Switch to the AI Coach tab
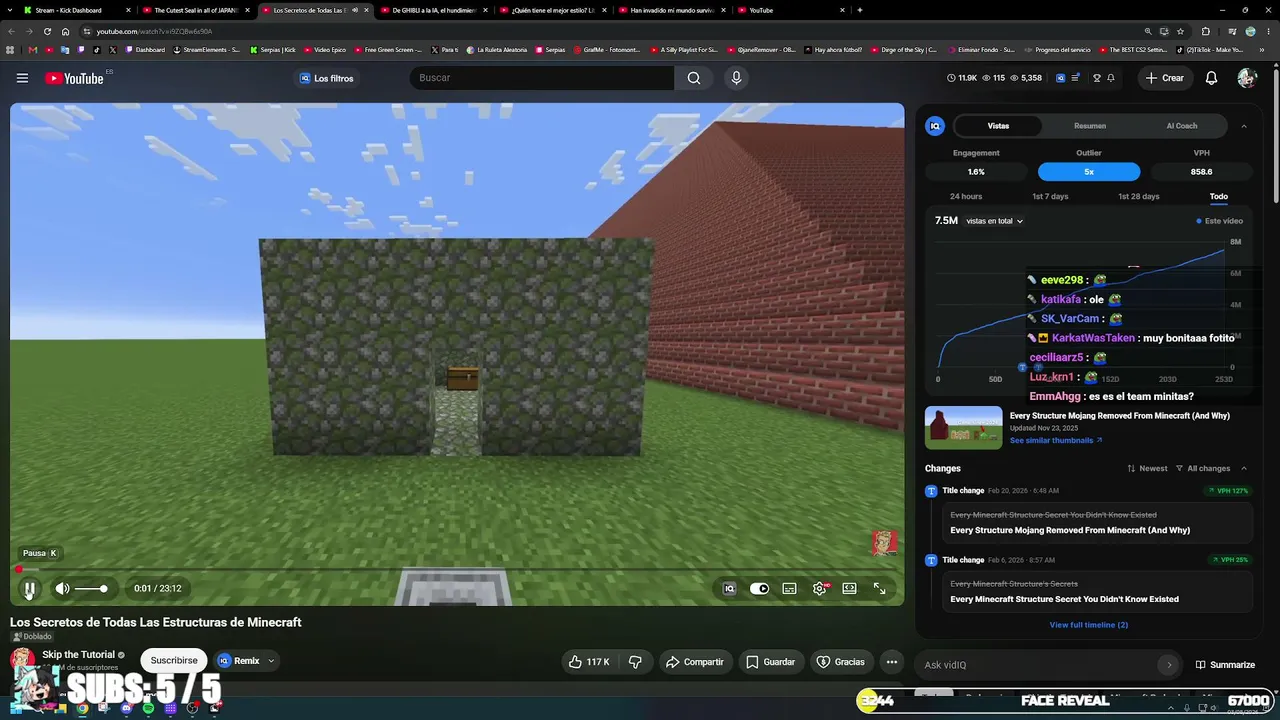Screen dimensions: 1280x720 point(1182,126)
